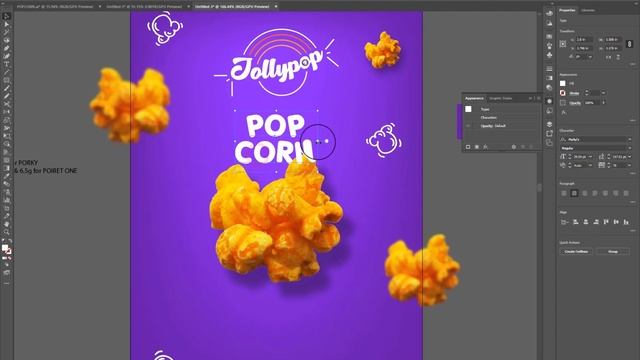640x360 pixels.
Task: Open the leading value dropdown
Action: 629,157
